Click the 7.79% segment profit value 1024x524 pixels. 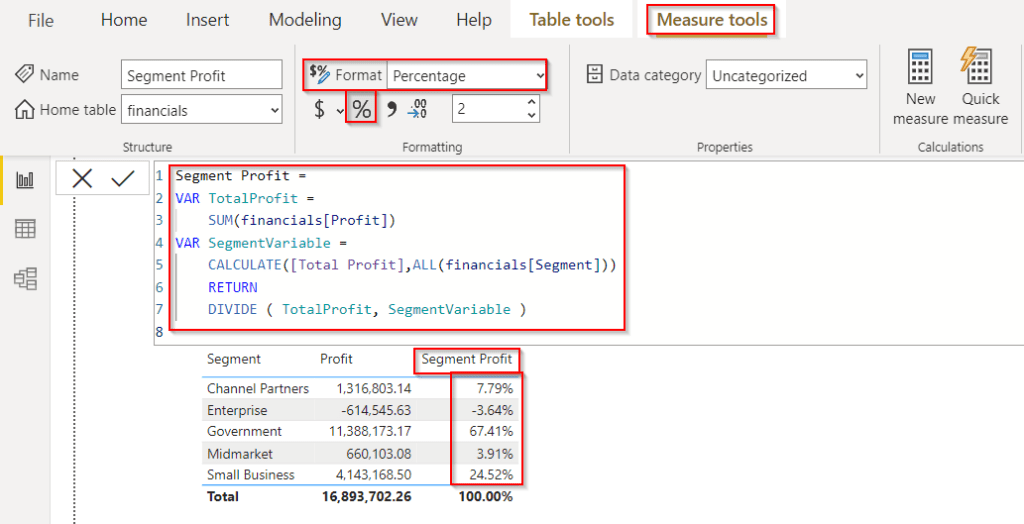[x=494, y=388]
